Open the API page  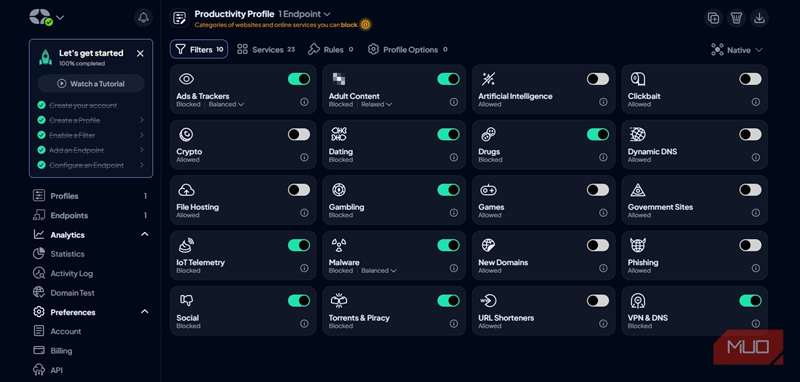pyautogui.click(x=56, y=370)
